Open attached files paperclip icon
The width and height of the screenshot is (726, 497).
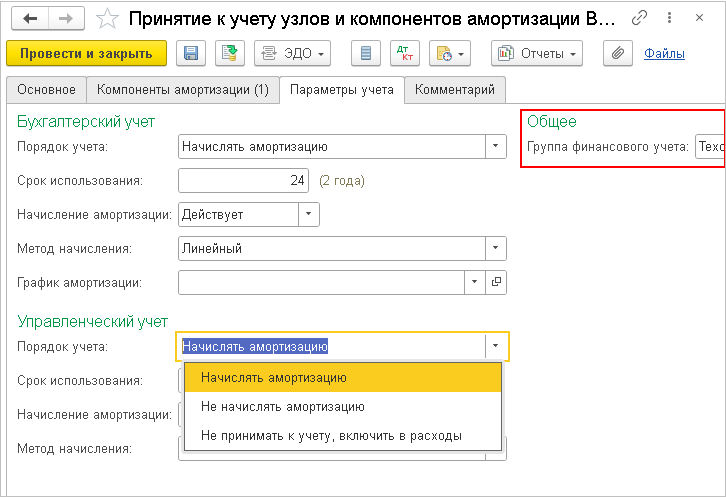(x=618, y=54)
